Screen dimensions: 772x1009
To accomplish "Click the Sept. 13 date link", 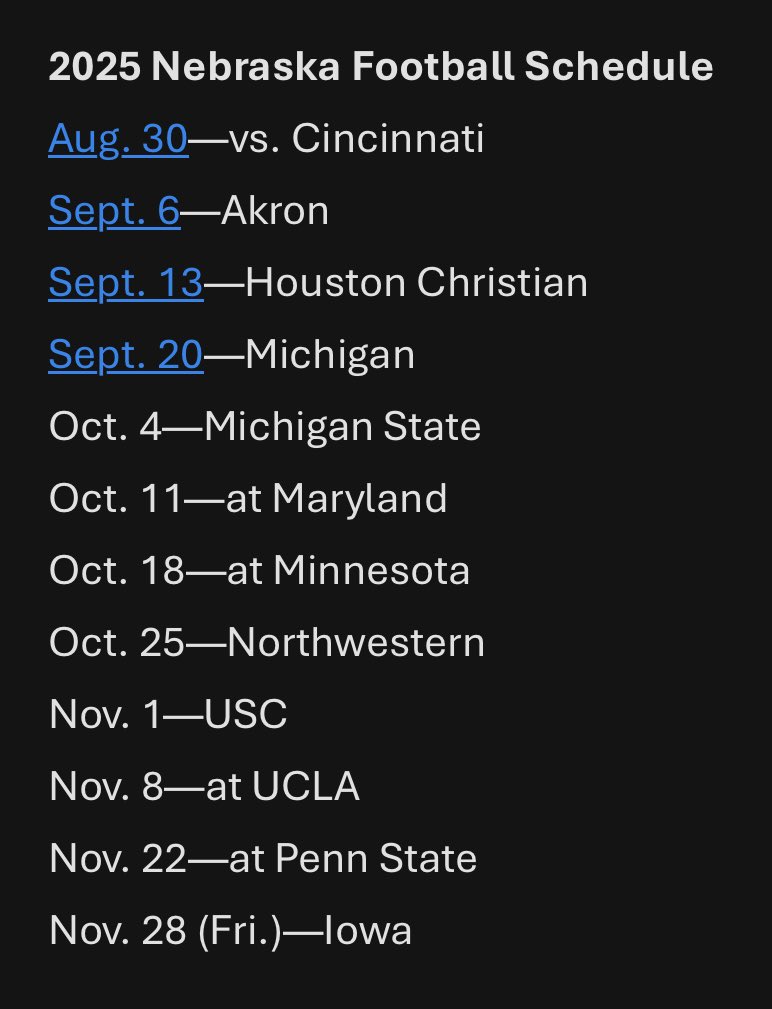I will pos(125,283).
